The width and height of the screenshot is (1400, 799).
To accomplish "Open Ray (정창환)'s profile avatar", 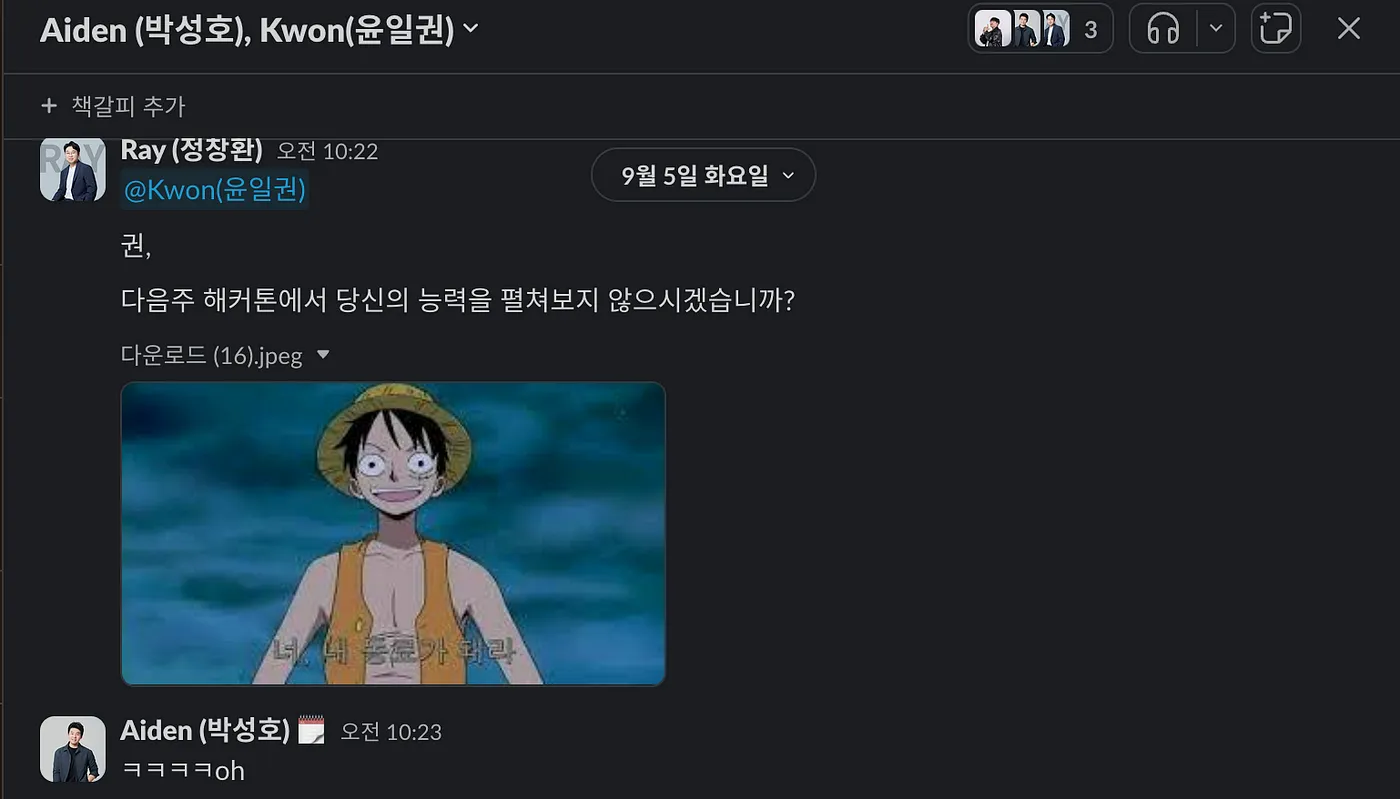I will 73,168.
